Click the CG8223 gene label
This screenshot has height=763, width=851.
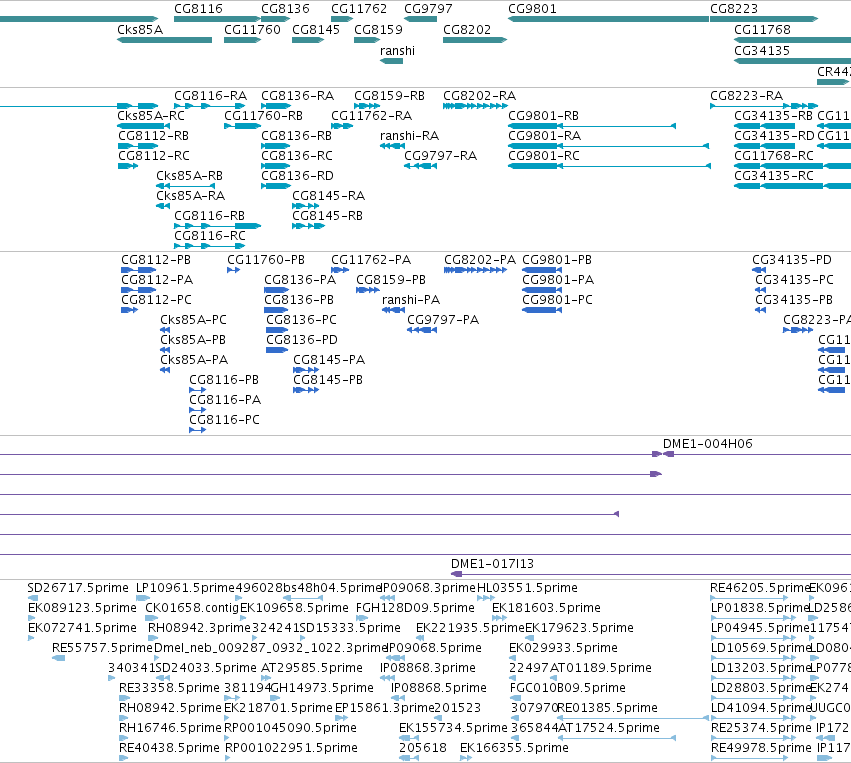pyautogui.click(x=734, y=9)
